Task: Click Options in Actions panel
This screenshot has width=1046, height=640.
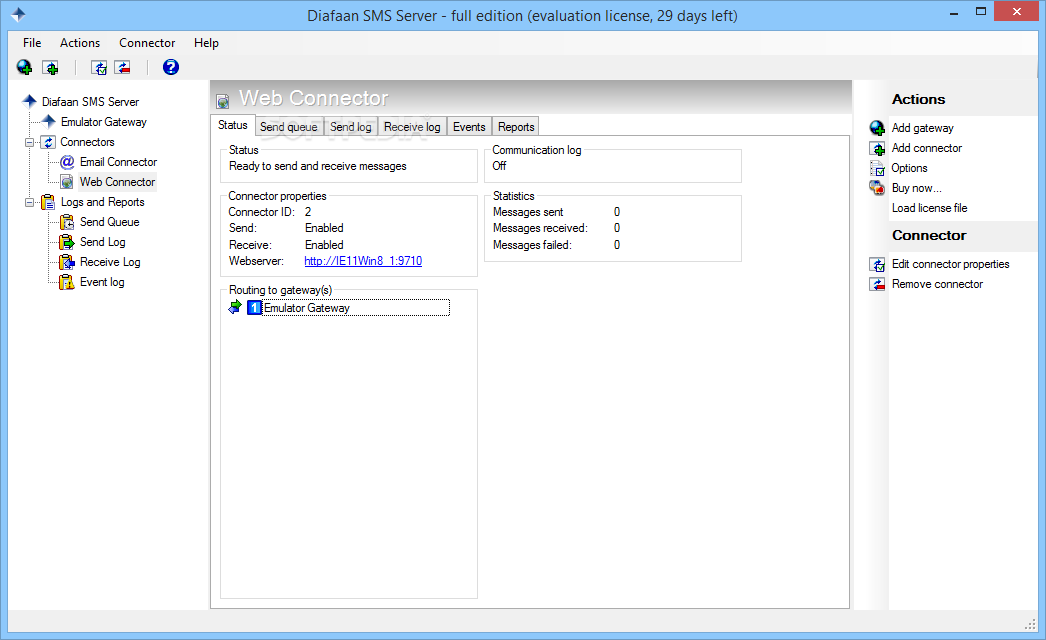Action: click(909, 168)
